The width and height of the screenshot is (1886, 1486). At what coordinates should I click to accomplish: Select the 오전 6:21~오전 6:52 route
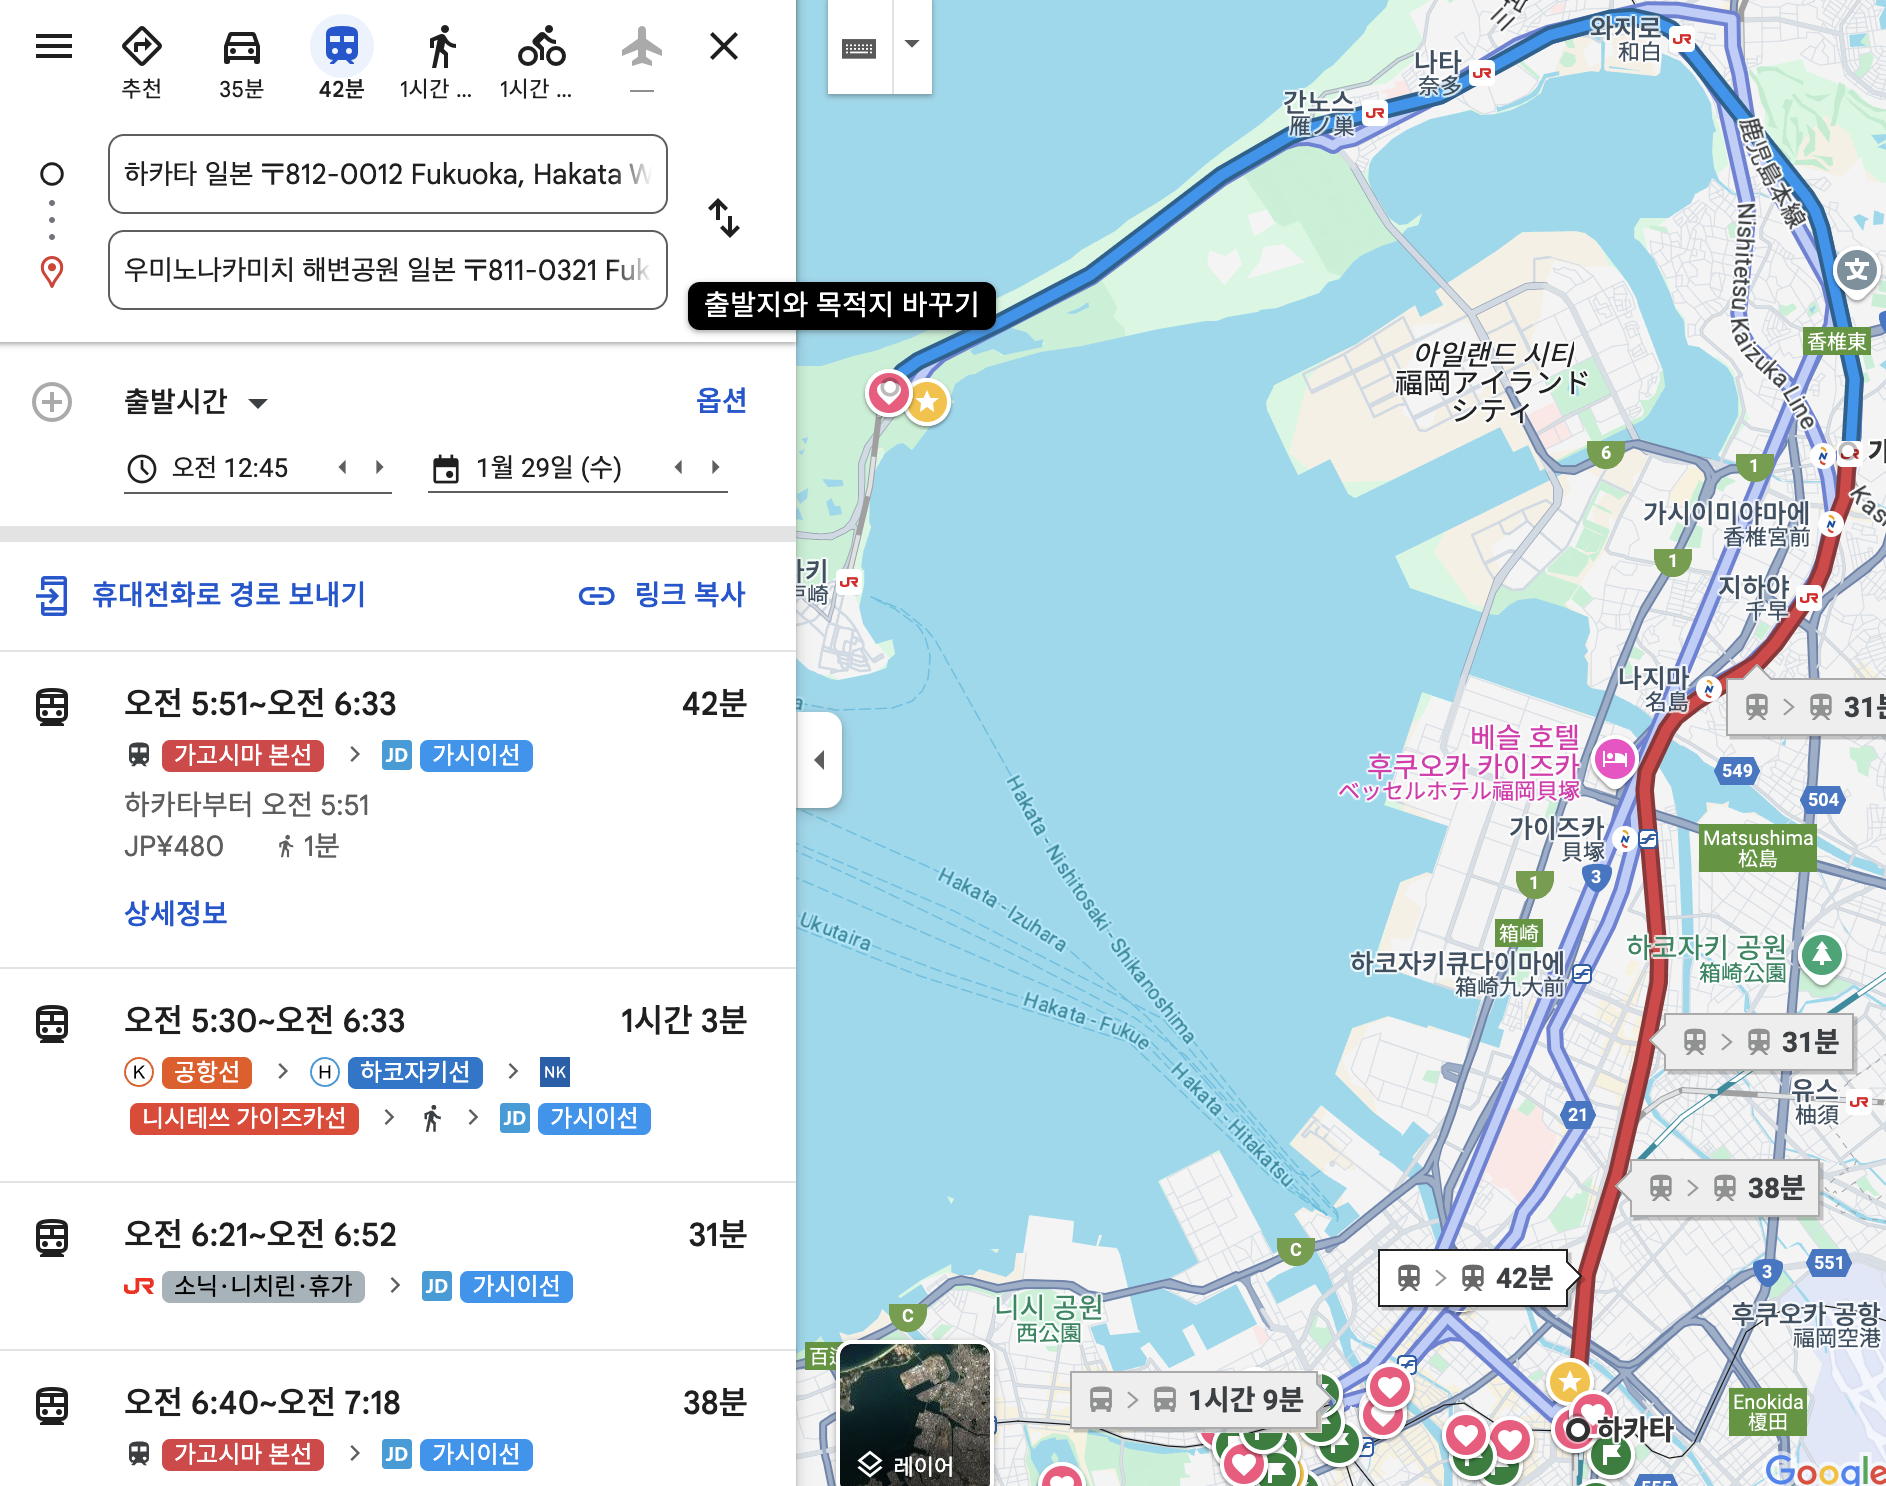click(x=398, y=1266)
